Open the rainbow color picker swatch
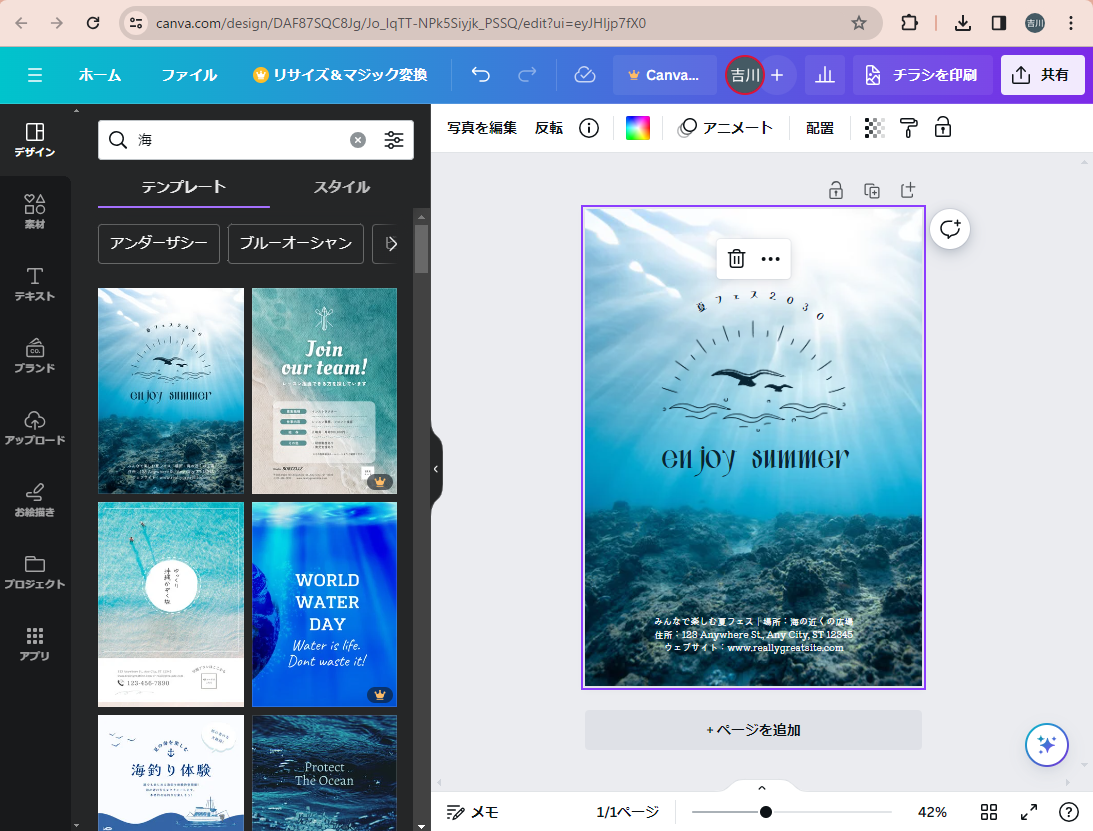This screenshot has height=831, width=1093. (x=638, y=128)
